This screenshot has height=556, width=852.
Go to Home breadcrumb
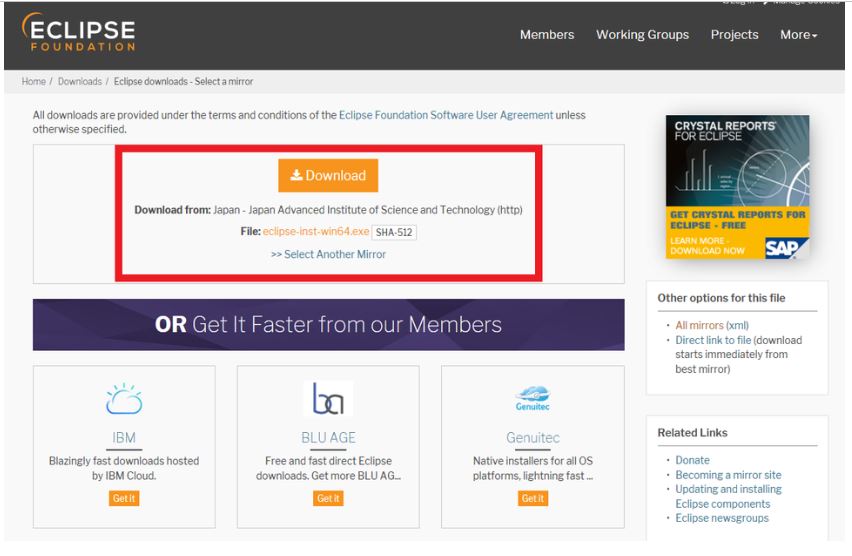pos(34,82)
